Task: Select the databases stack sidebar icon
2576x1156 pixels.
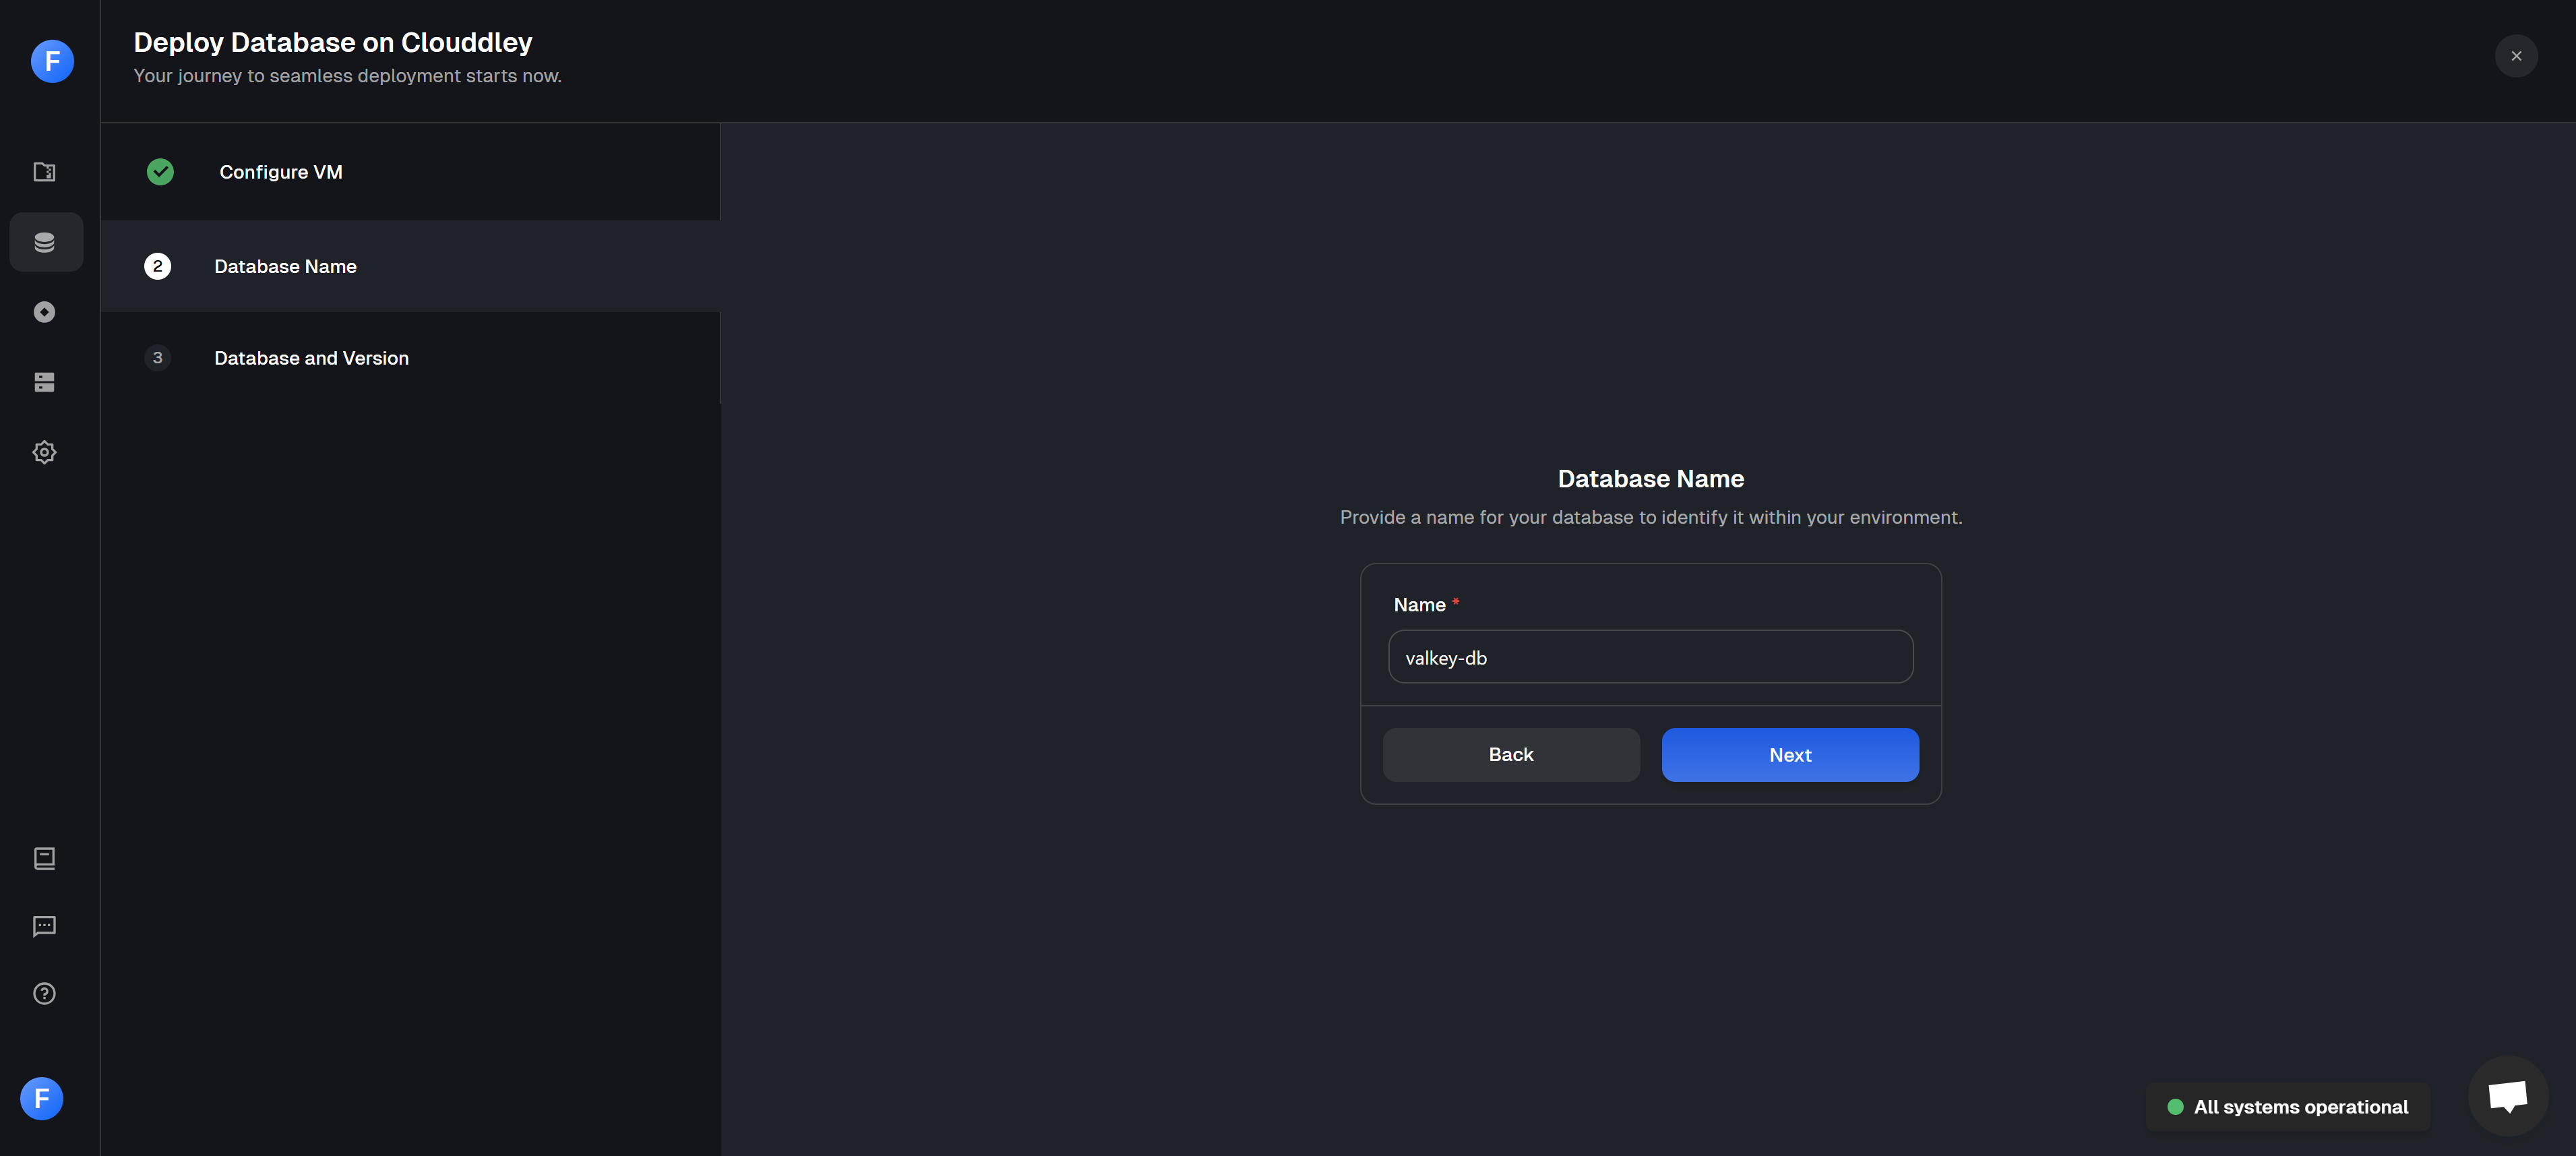Action: click(x=45, y=242)
